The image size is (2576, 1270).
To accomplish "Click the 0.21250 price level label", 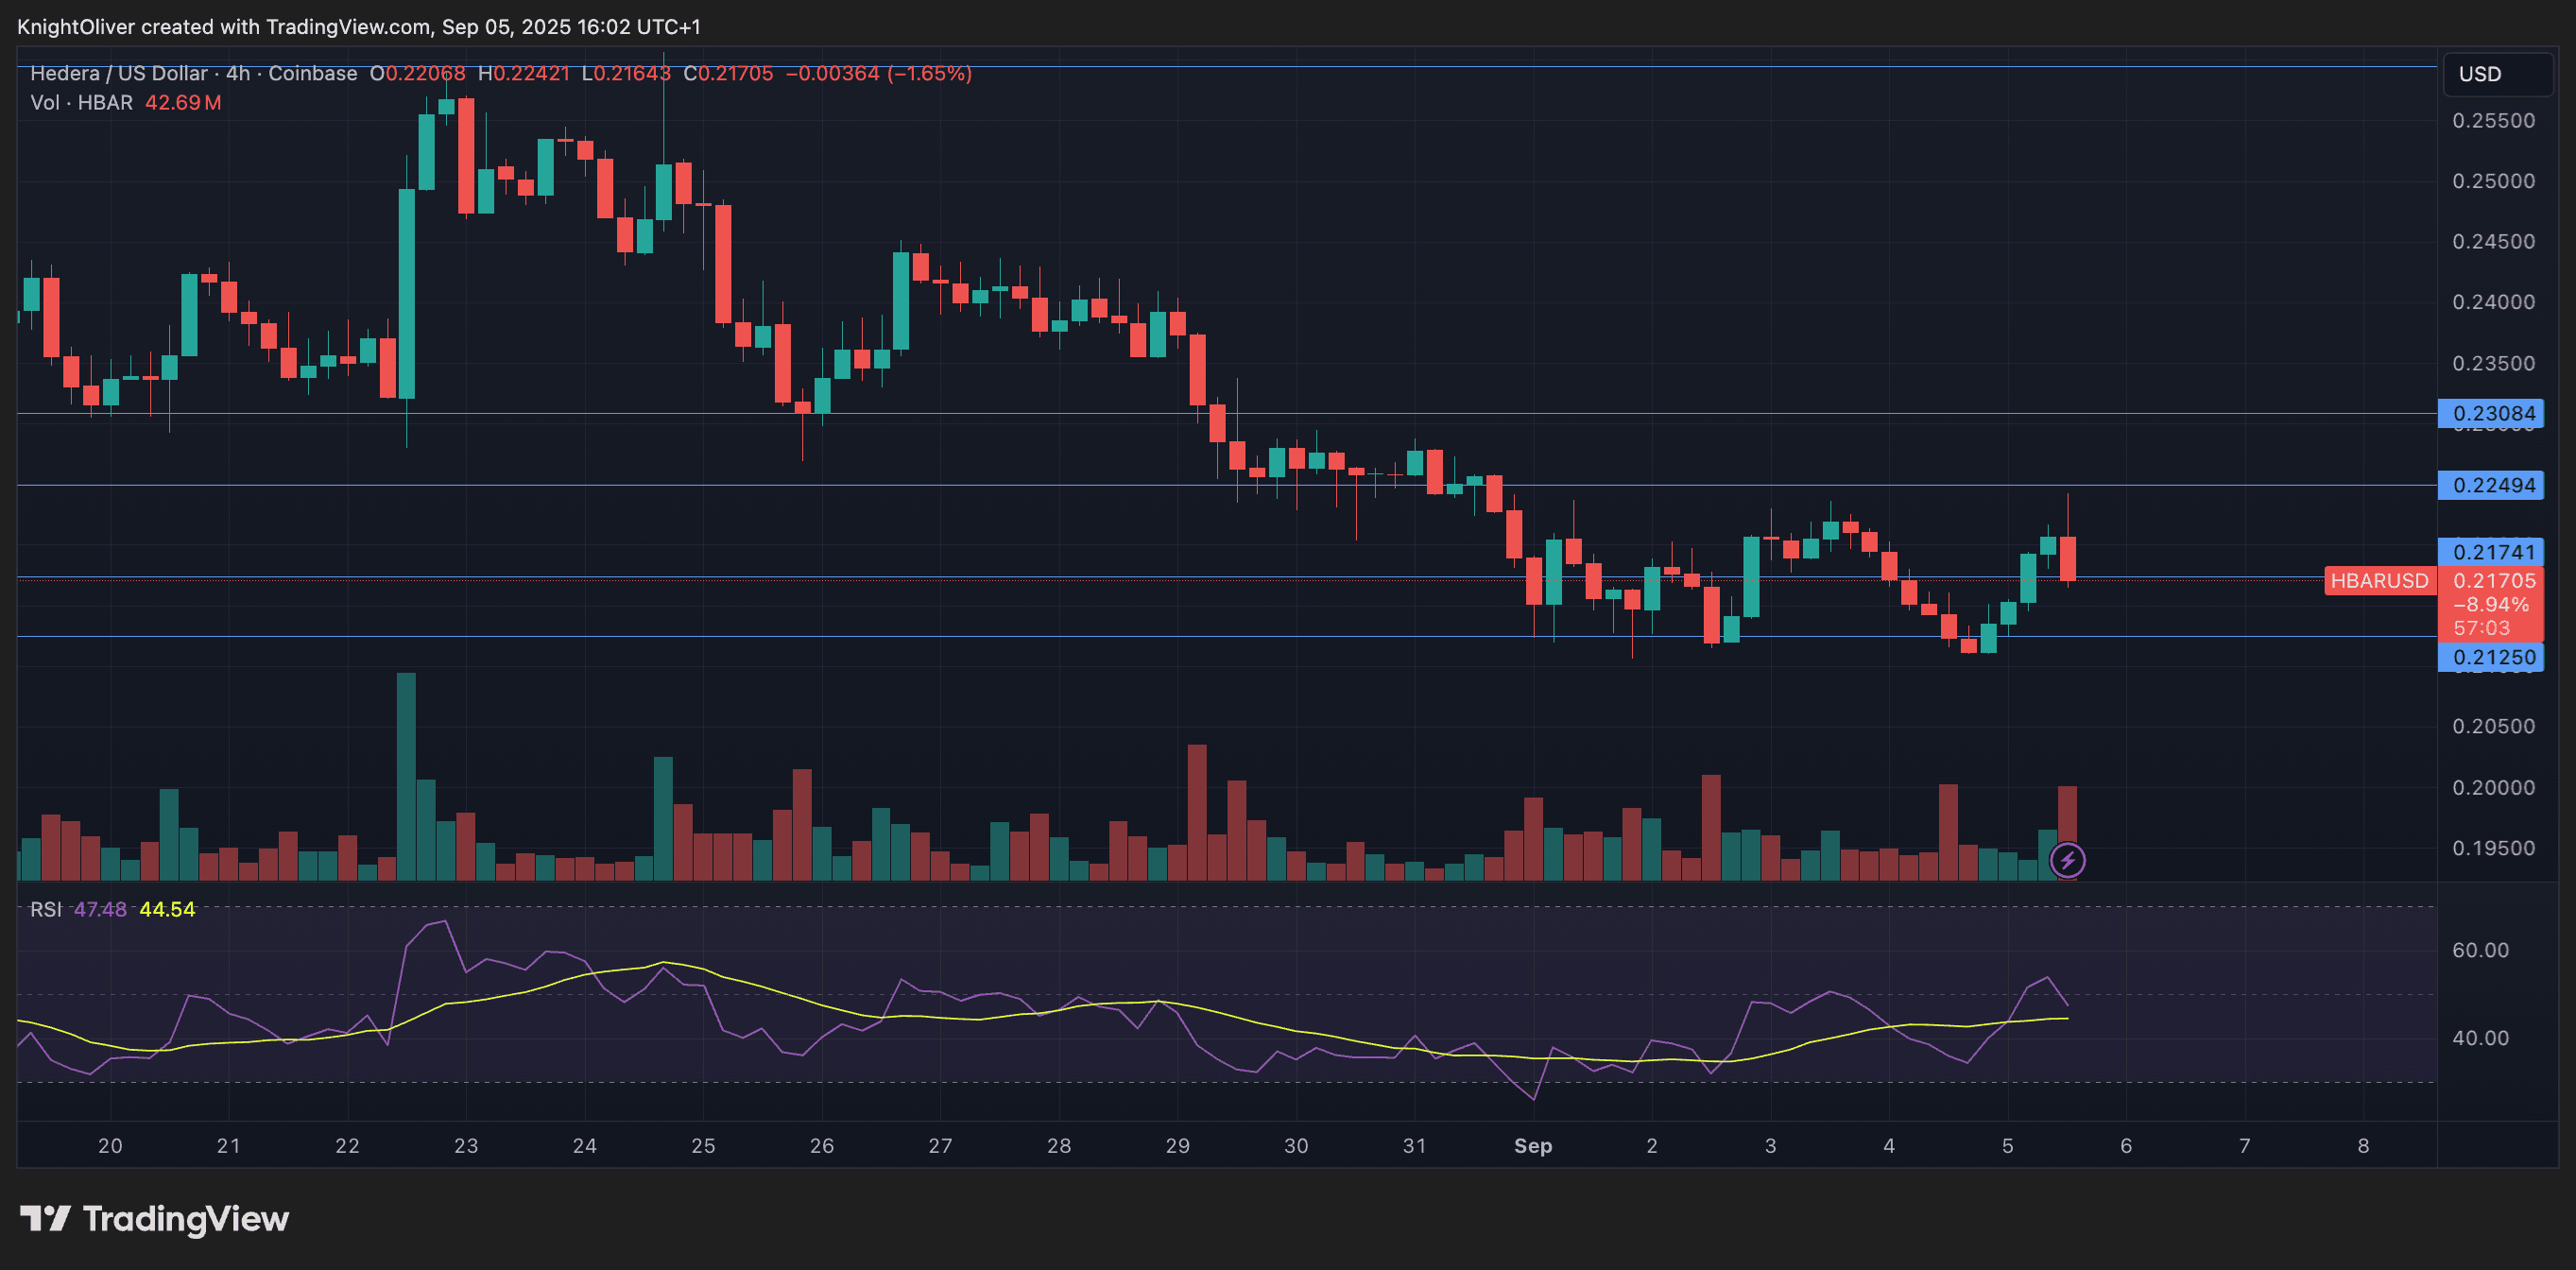I will point(2493,657).
